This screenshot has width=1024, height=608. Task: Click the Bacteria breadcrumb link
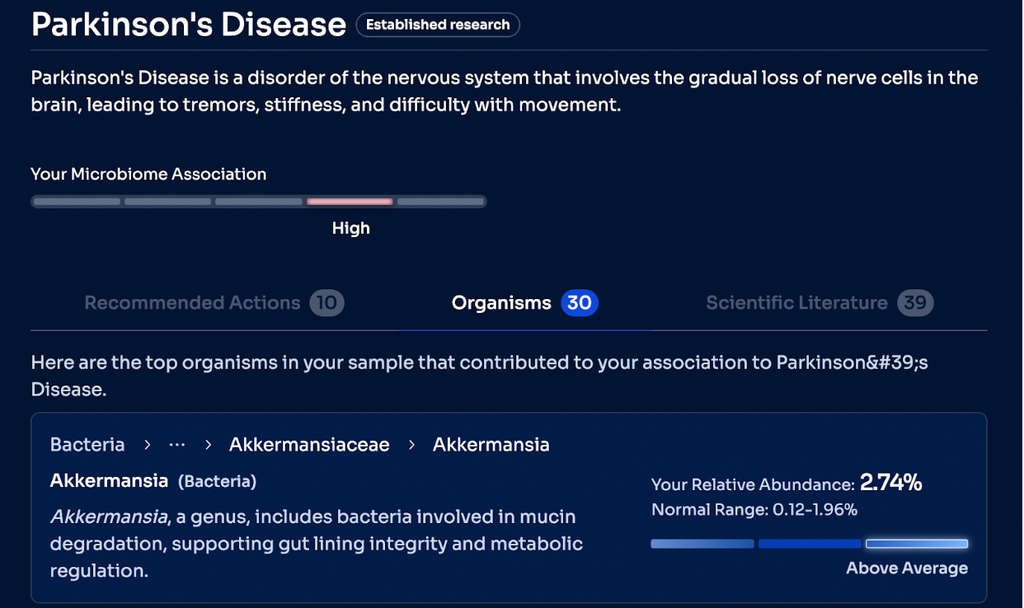point(87,444)
